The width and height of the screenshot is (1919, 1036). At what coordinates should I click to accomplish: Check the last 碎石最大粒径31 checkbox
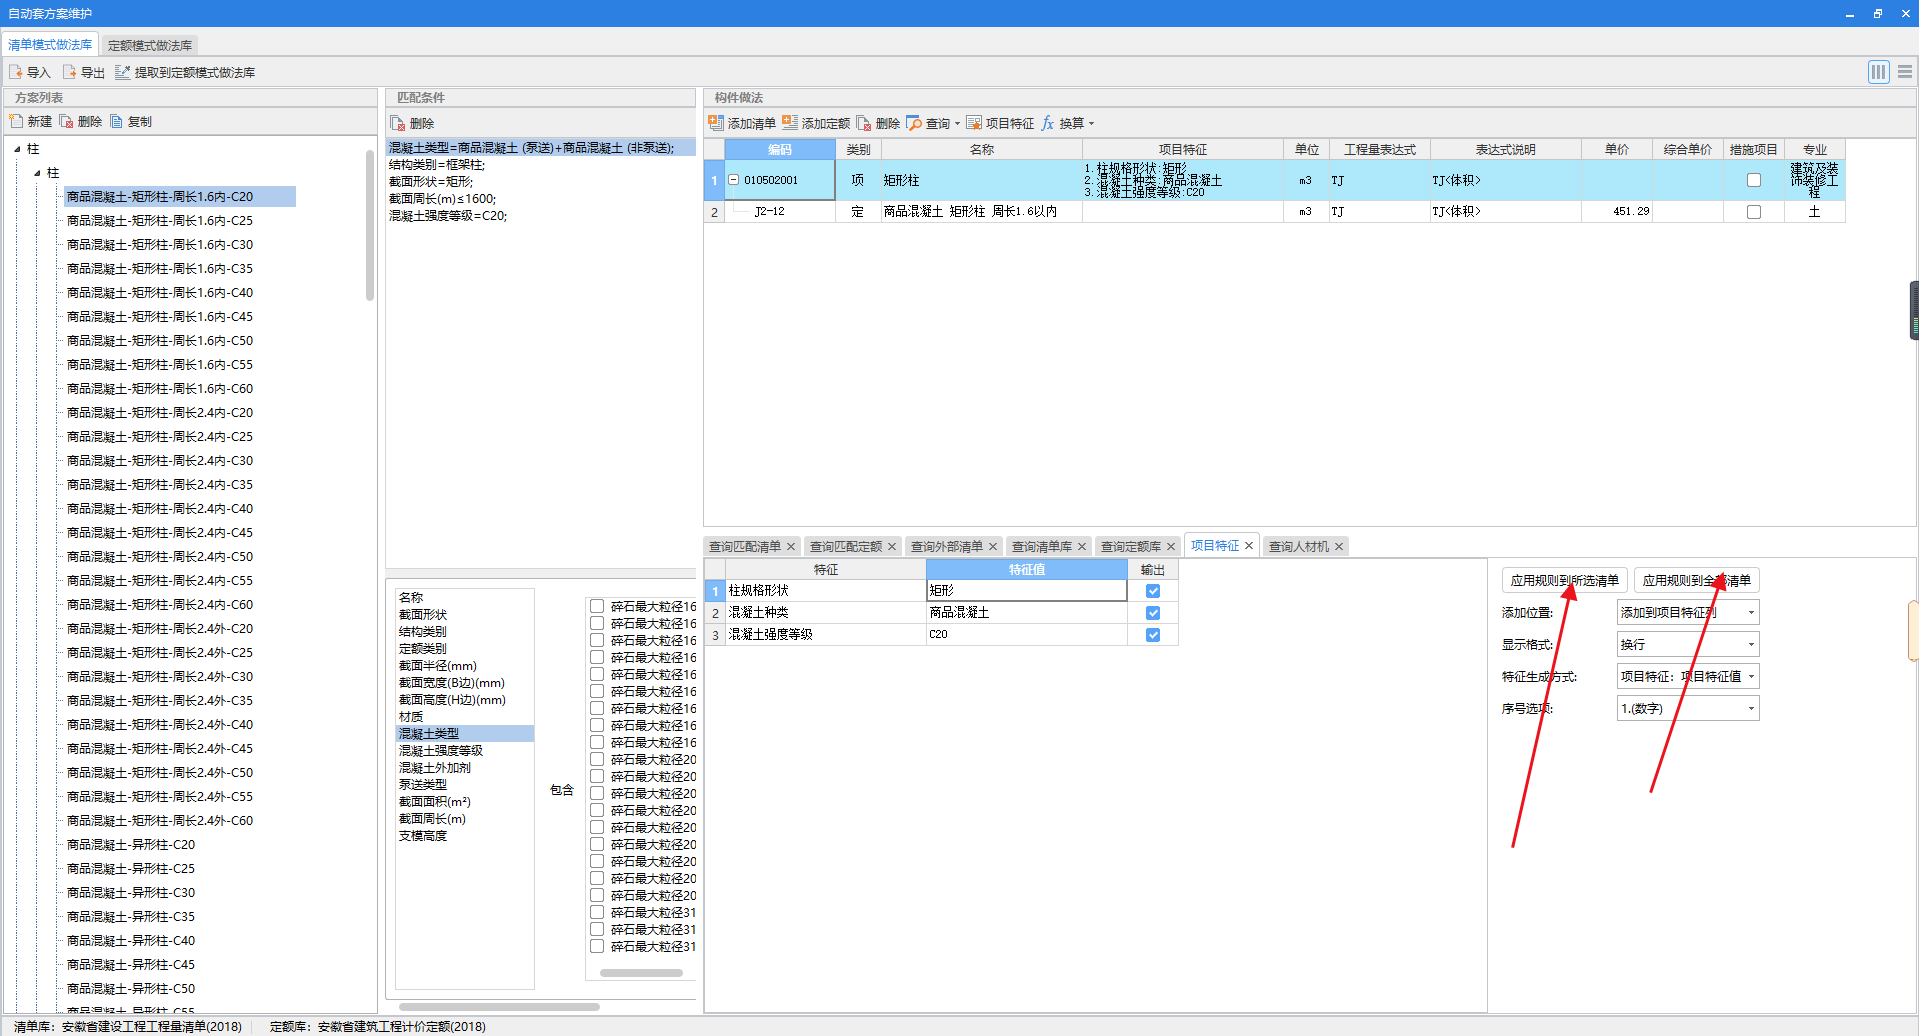point(597,946)
